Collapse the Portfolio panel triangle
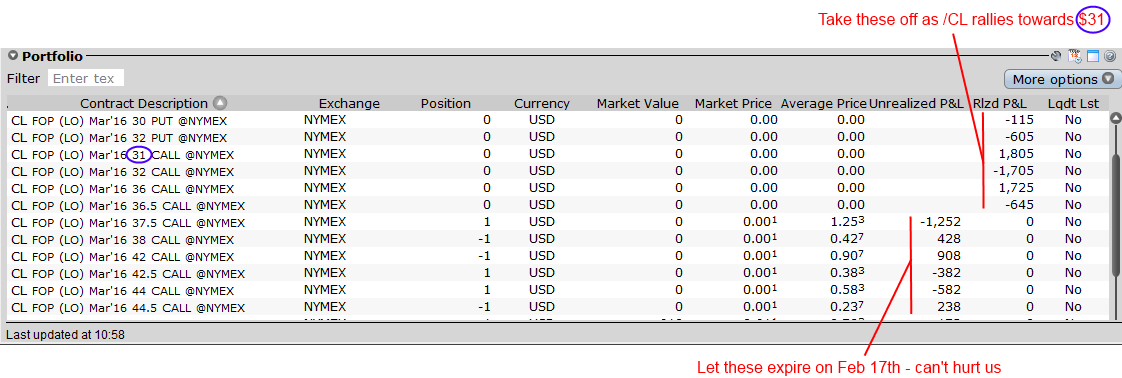This screenshot has height=378, width=1122. (13, 56)
